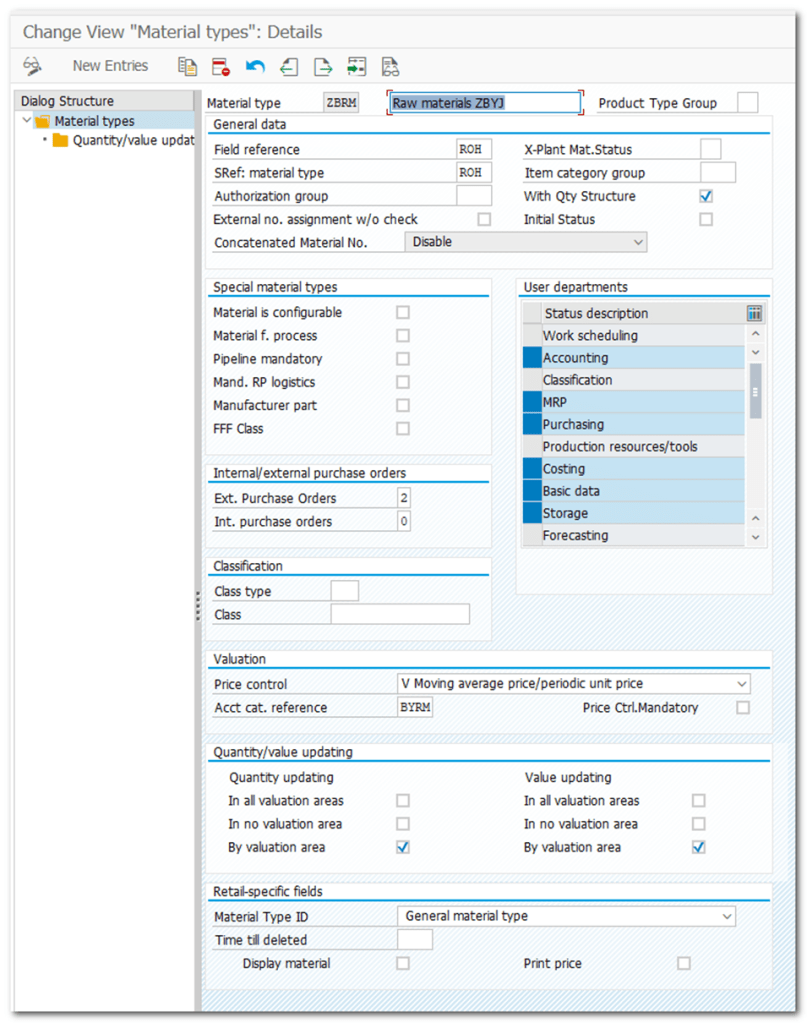Collapse the Material types tree node
This screenshot has width=807, height=1023.
click(27, 121)
